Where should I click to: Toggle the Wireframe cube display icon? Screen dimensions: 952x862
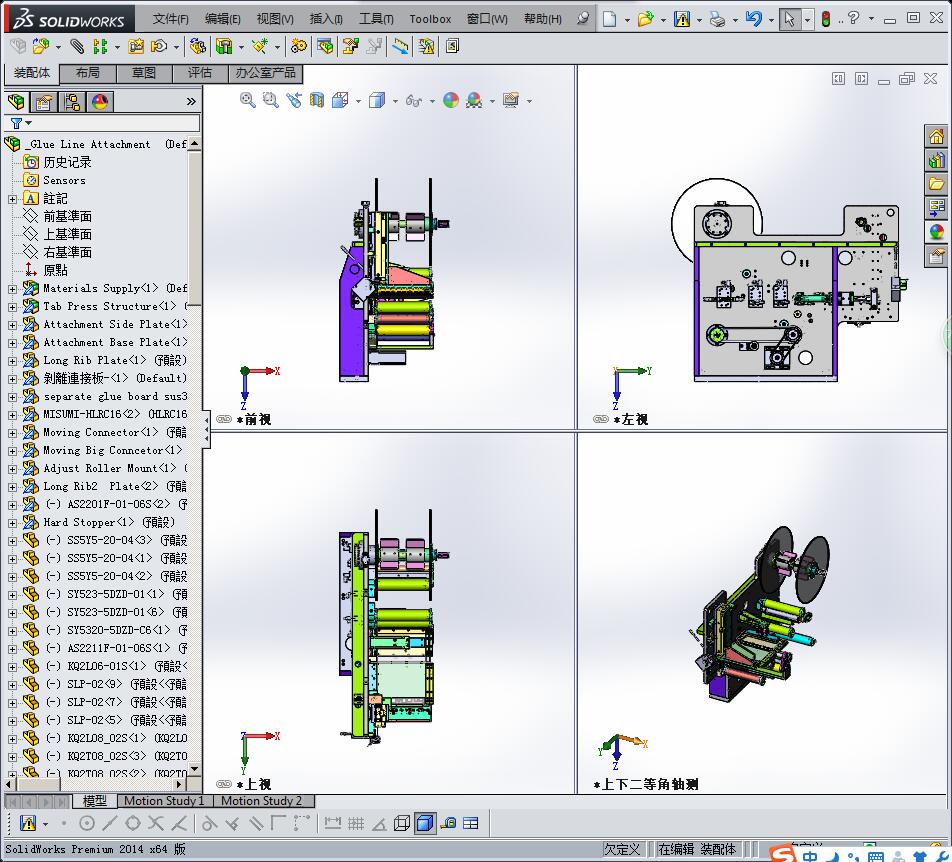point(401,823)
